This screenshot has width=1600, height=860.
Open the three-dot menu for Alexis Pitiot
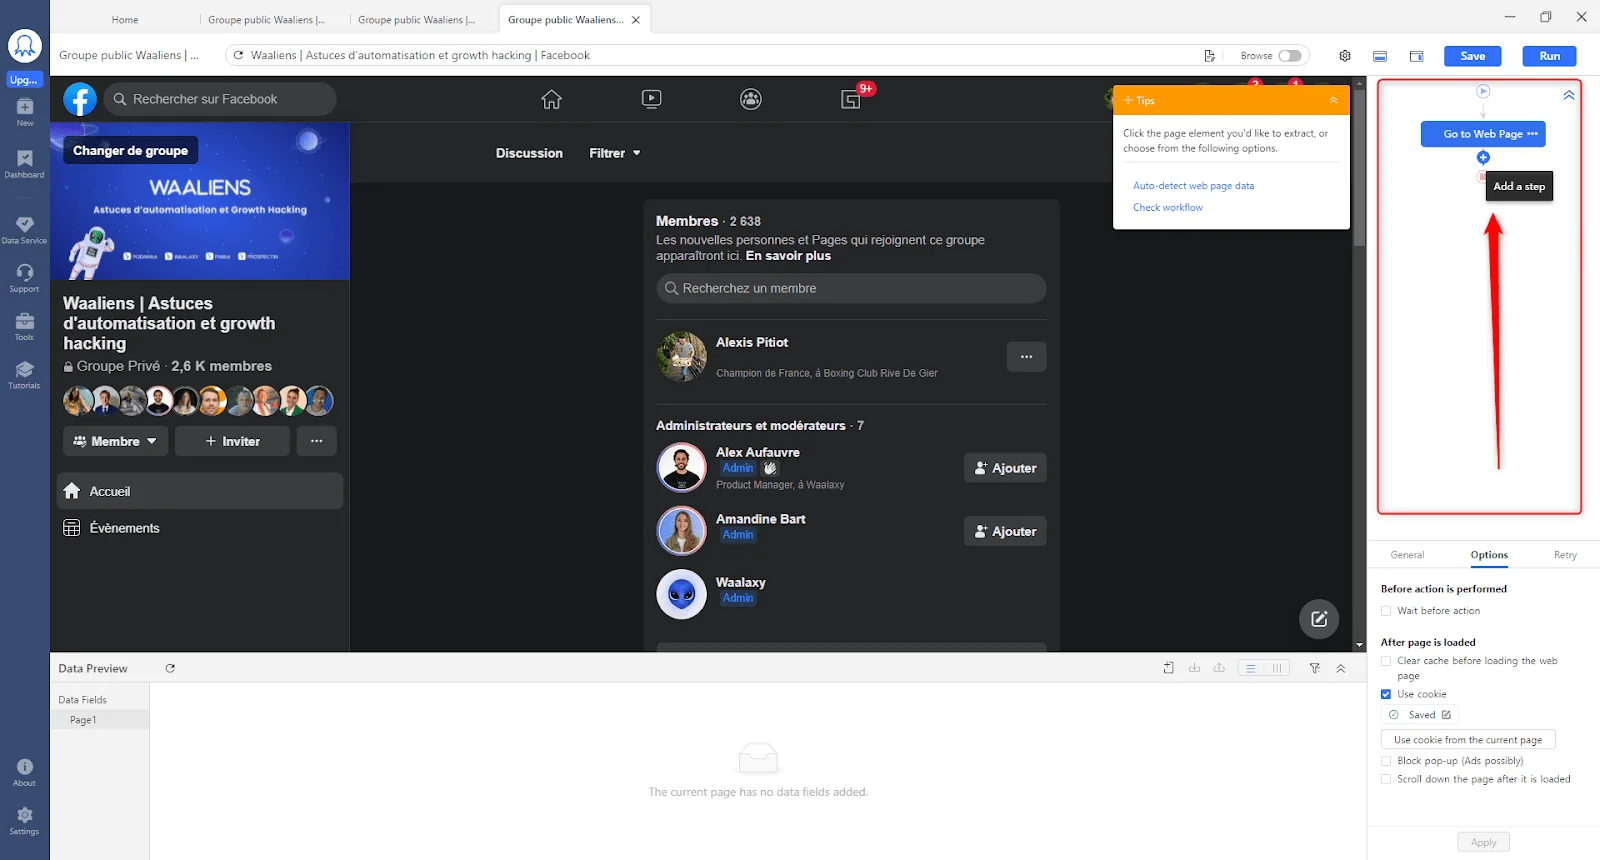1026,357
